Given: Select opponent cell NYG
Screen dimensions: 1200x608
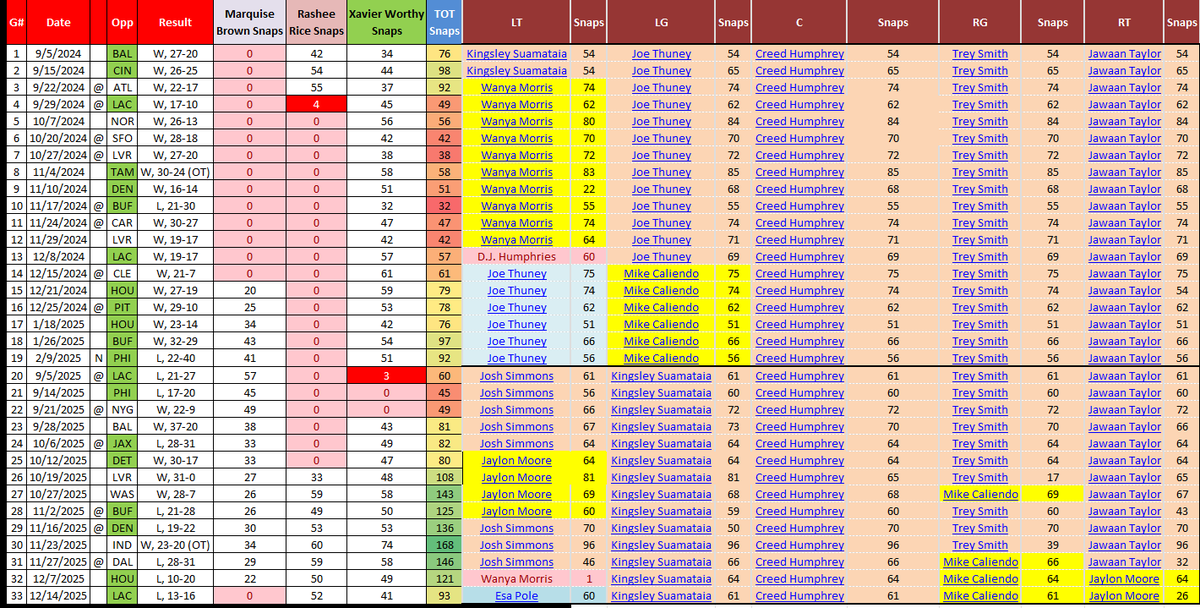Looking at the screenshot, I should point(123,410).
